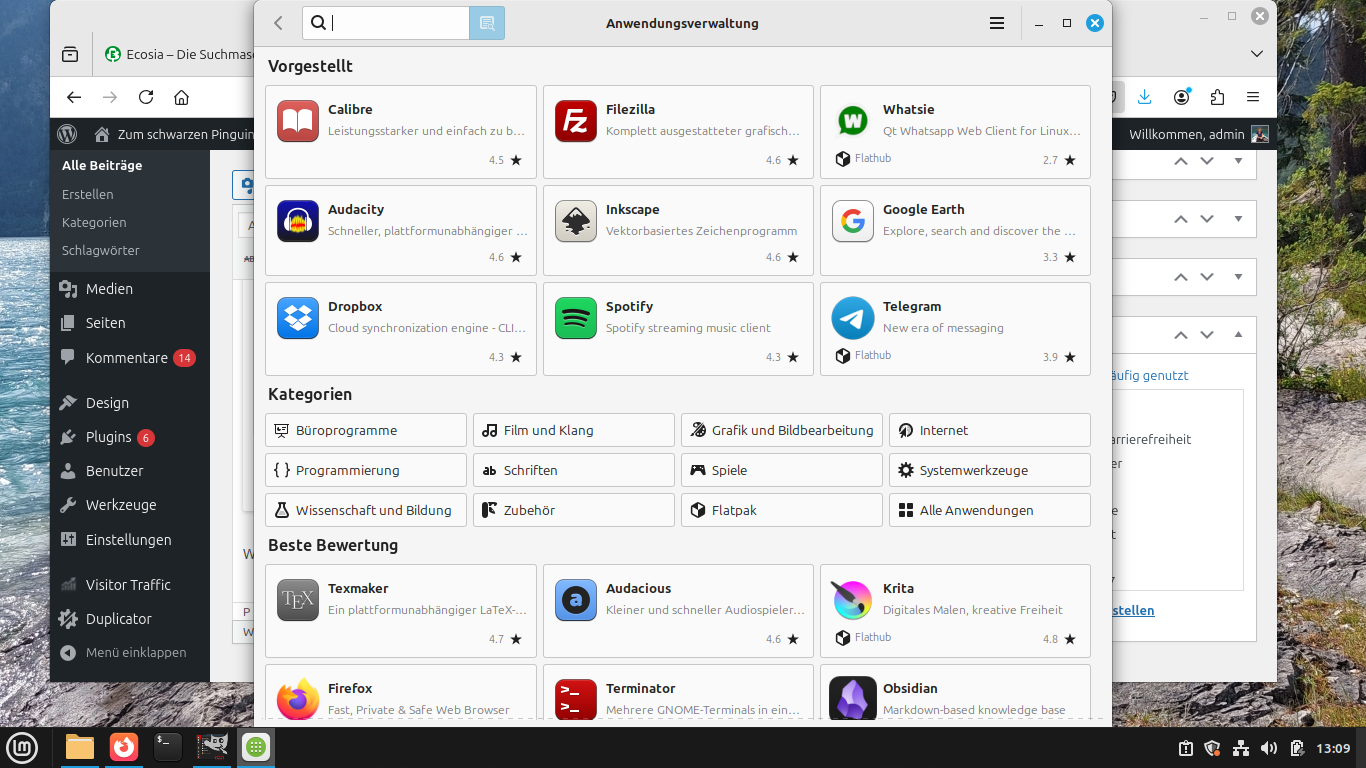The width and height of the screenshot is (1366, 768).
Task: Open the Audacity app icon
Action: [298, 221]
